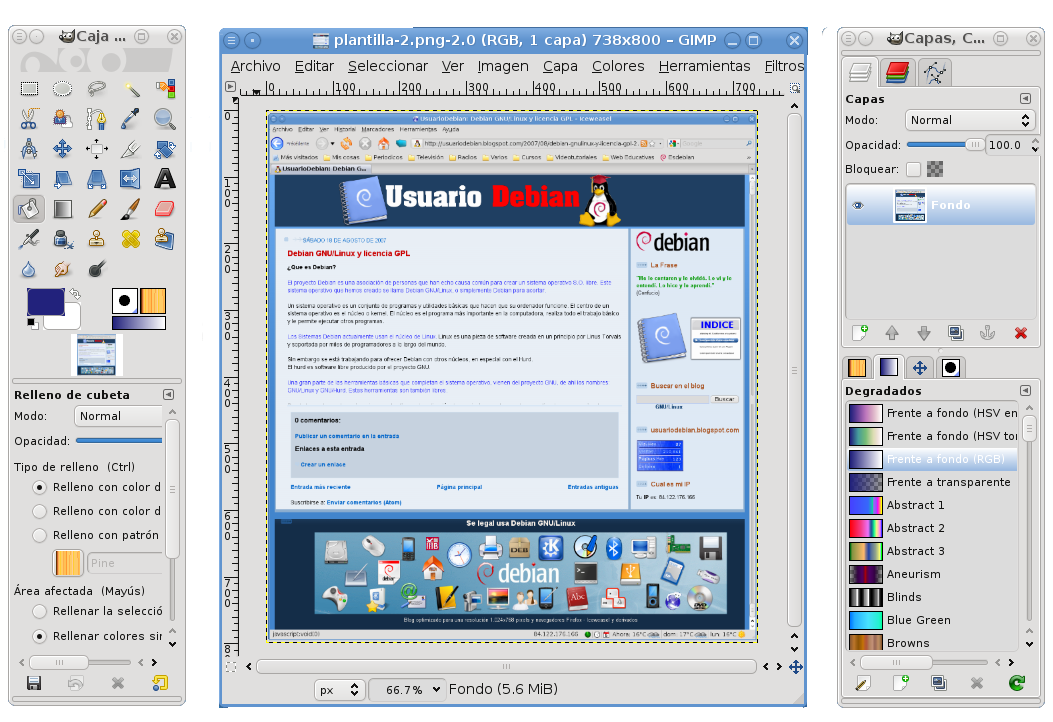Raise the layer with the up arrow button
The width and height of the screenshot is (1053, 722).
(x=892, y=333)
